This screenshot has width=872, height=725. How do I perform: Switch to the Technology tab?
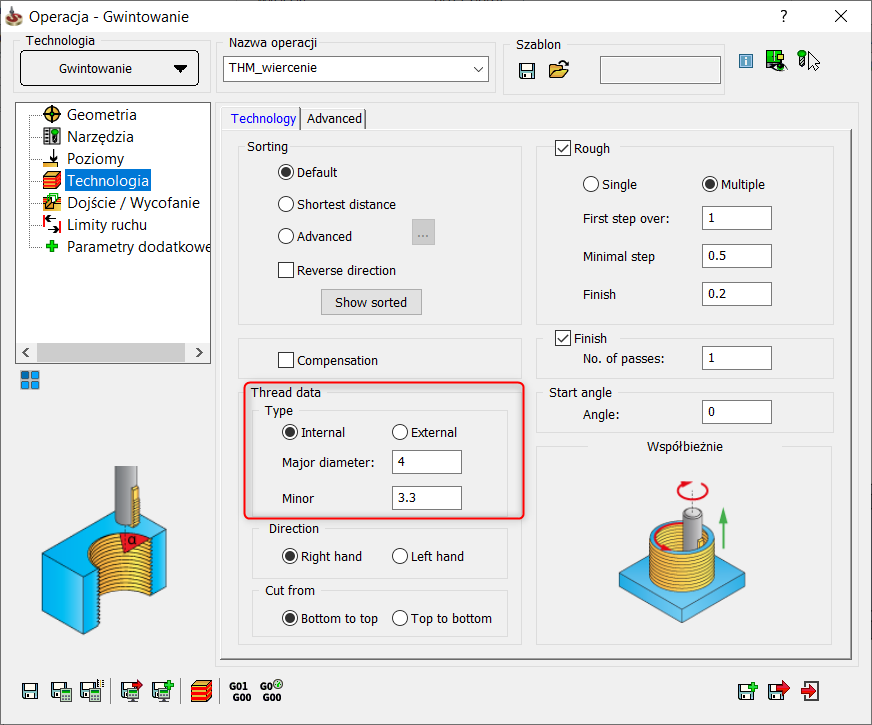(263, 118)
